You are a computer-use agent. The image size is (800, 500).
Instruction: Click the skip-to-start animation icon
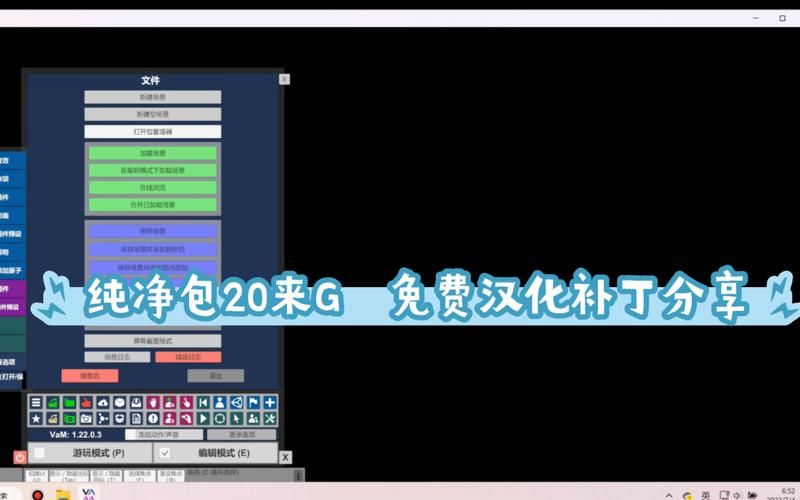[x=203, y=403]
